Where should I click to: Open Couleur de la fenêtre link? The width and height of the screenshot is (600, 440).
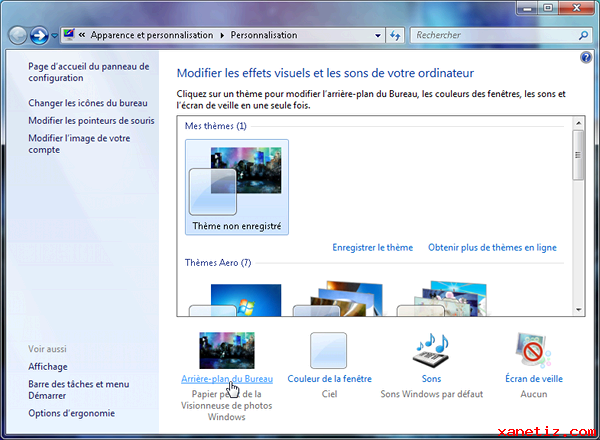tap(329, 379)
